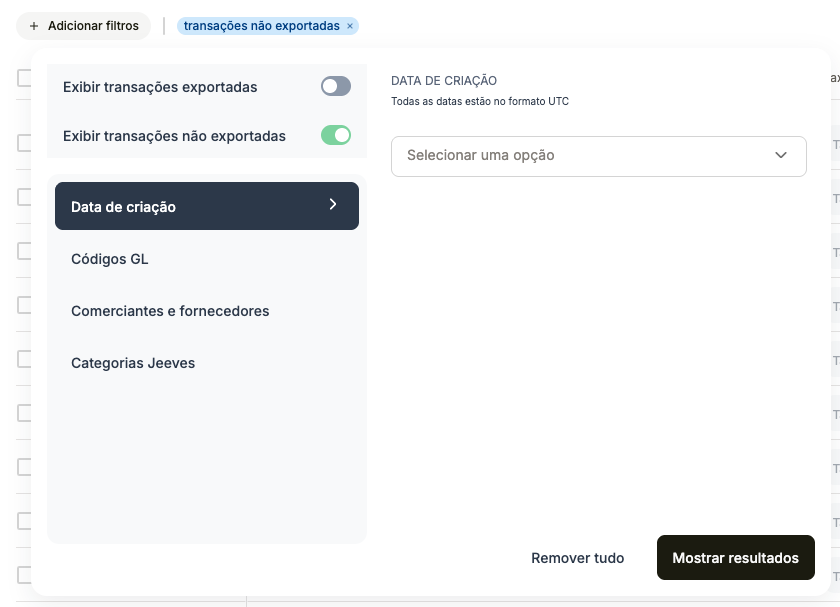Tick the last visible row checkbox at the bottom

tap(24, 575)
